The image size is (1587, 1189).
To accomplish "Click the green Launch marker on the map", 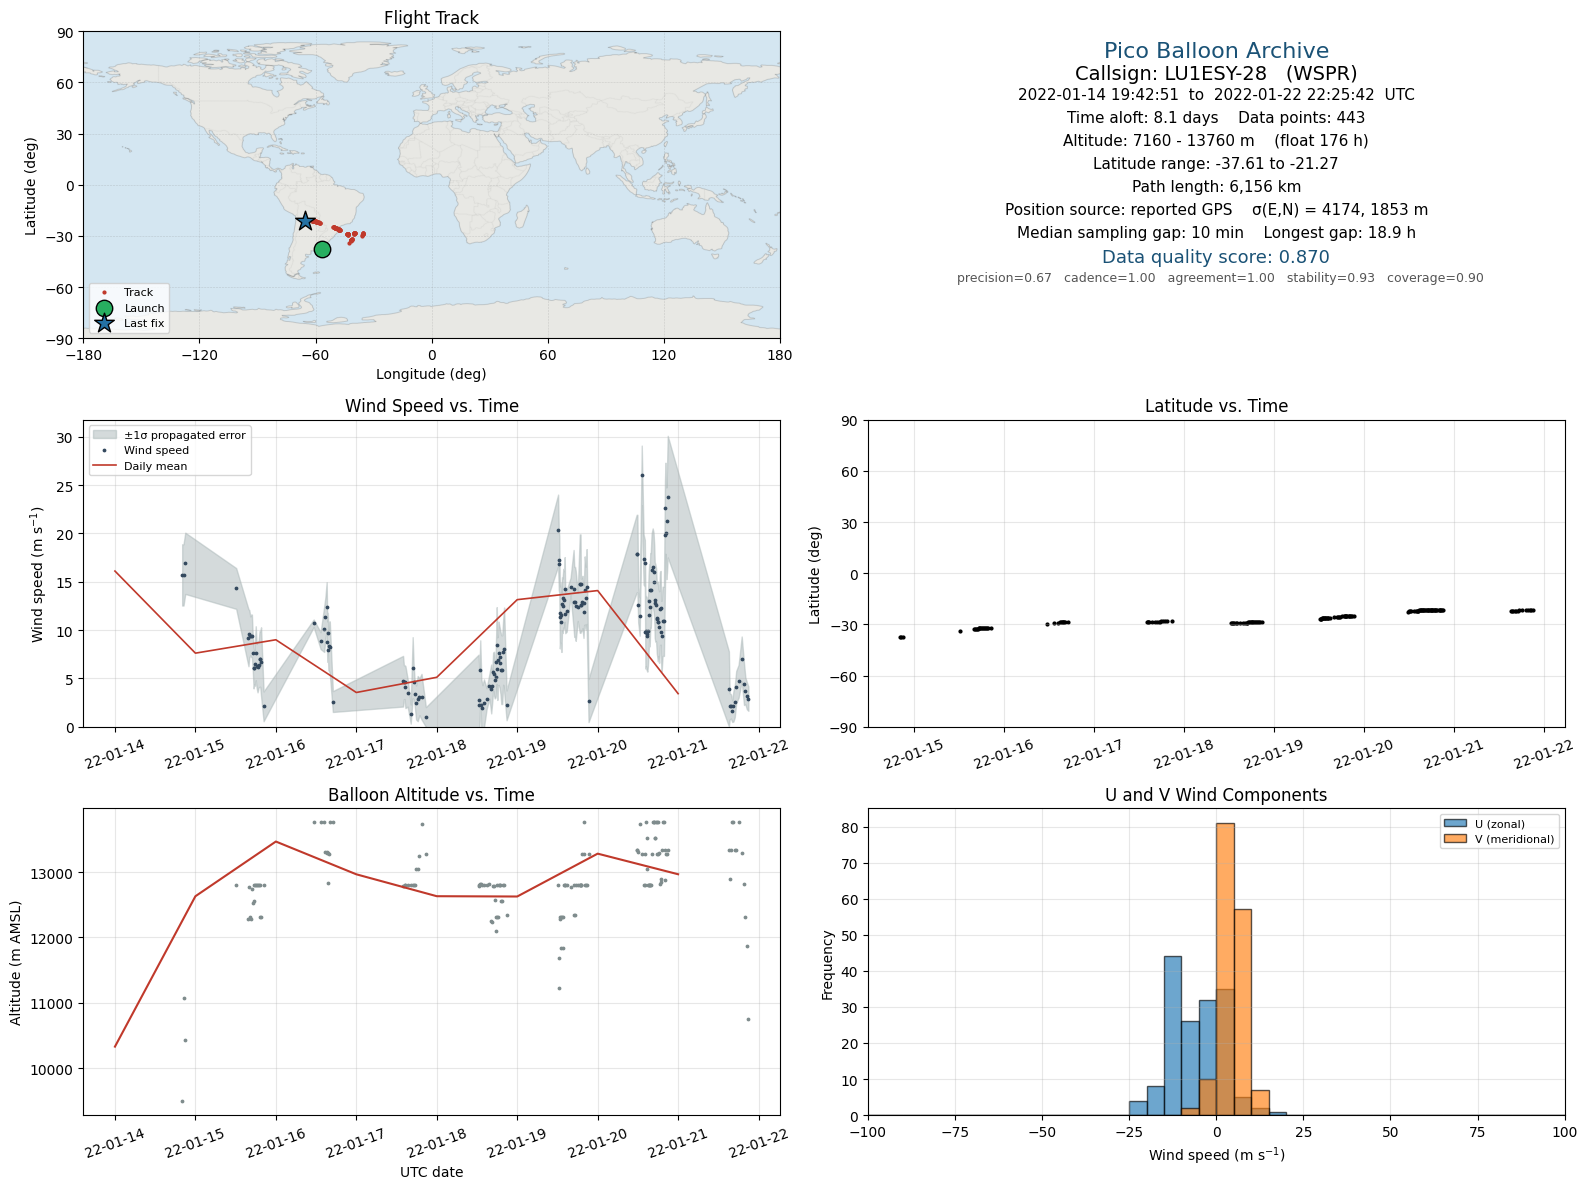I will point(322,249).
